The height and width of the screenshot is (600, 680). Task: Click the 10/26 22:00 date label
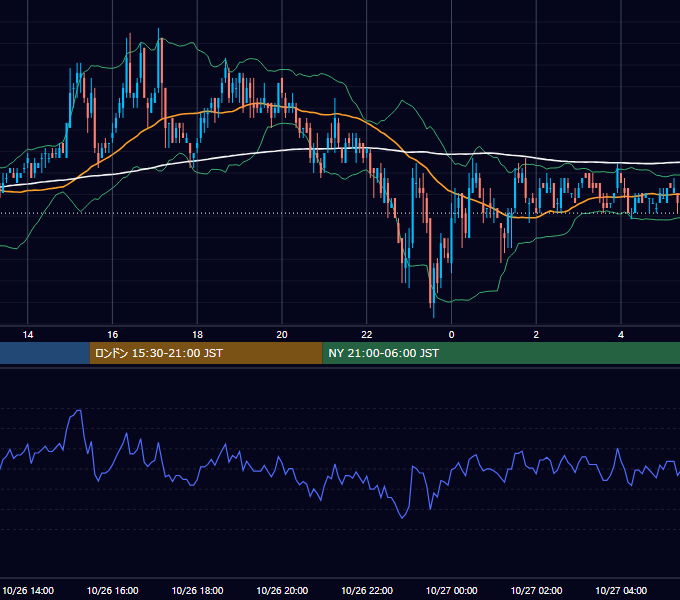point(367,590)
